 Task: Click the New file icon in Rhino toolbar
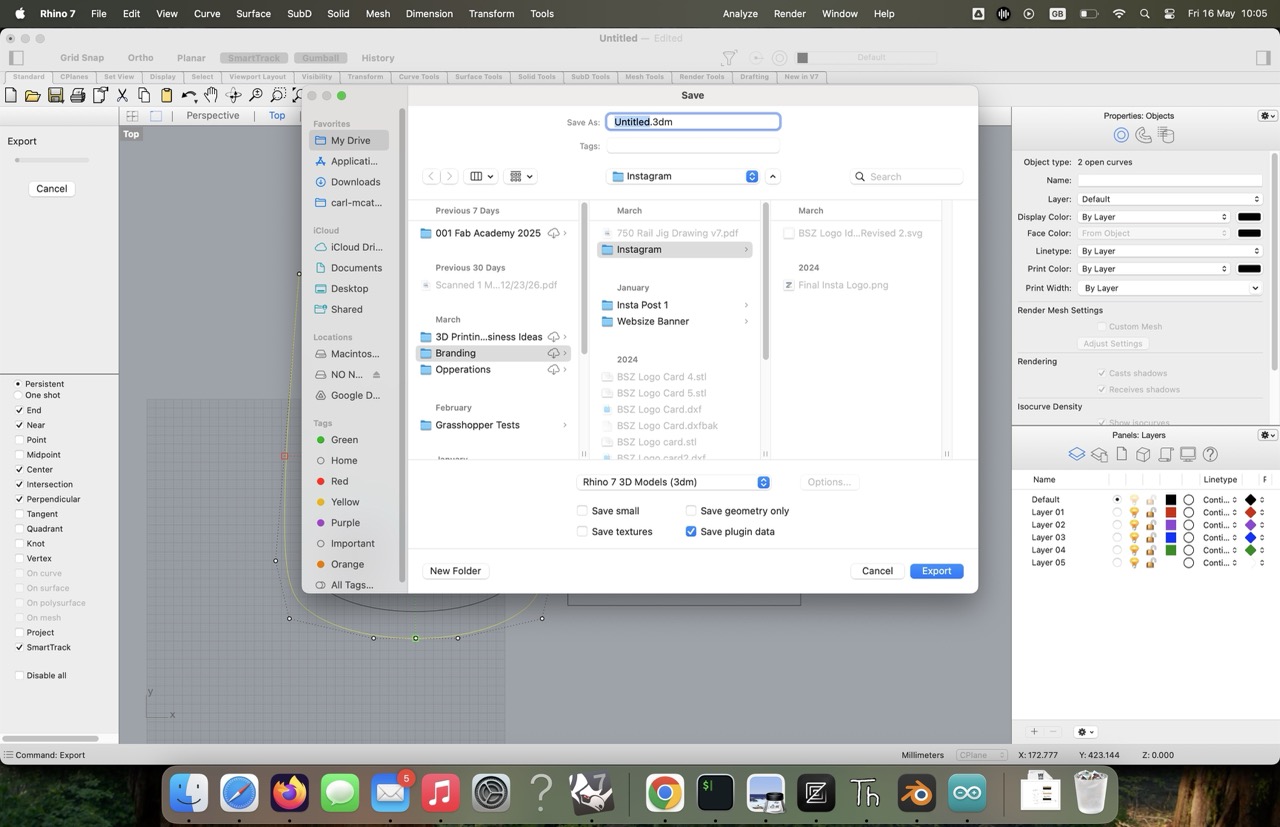coord(11,95)
